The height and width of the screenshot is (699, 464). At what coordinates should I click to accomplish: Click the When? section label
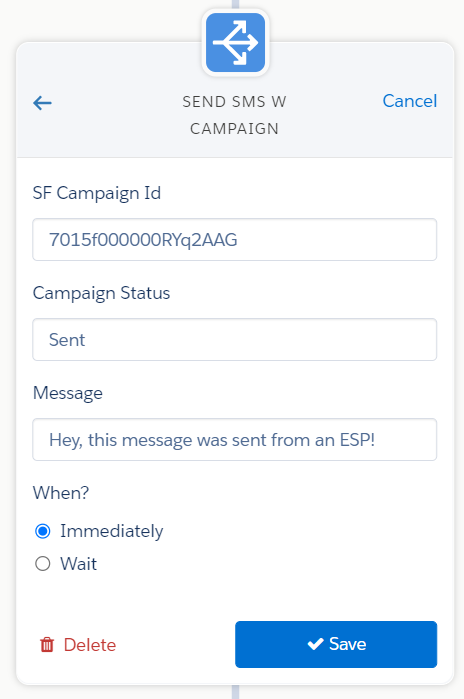pos(61,493)
